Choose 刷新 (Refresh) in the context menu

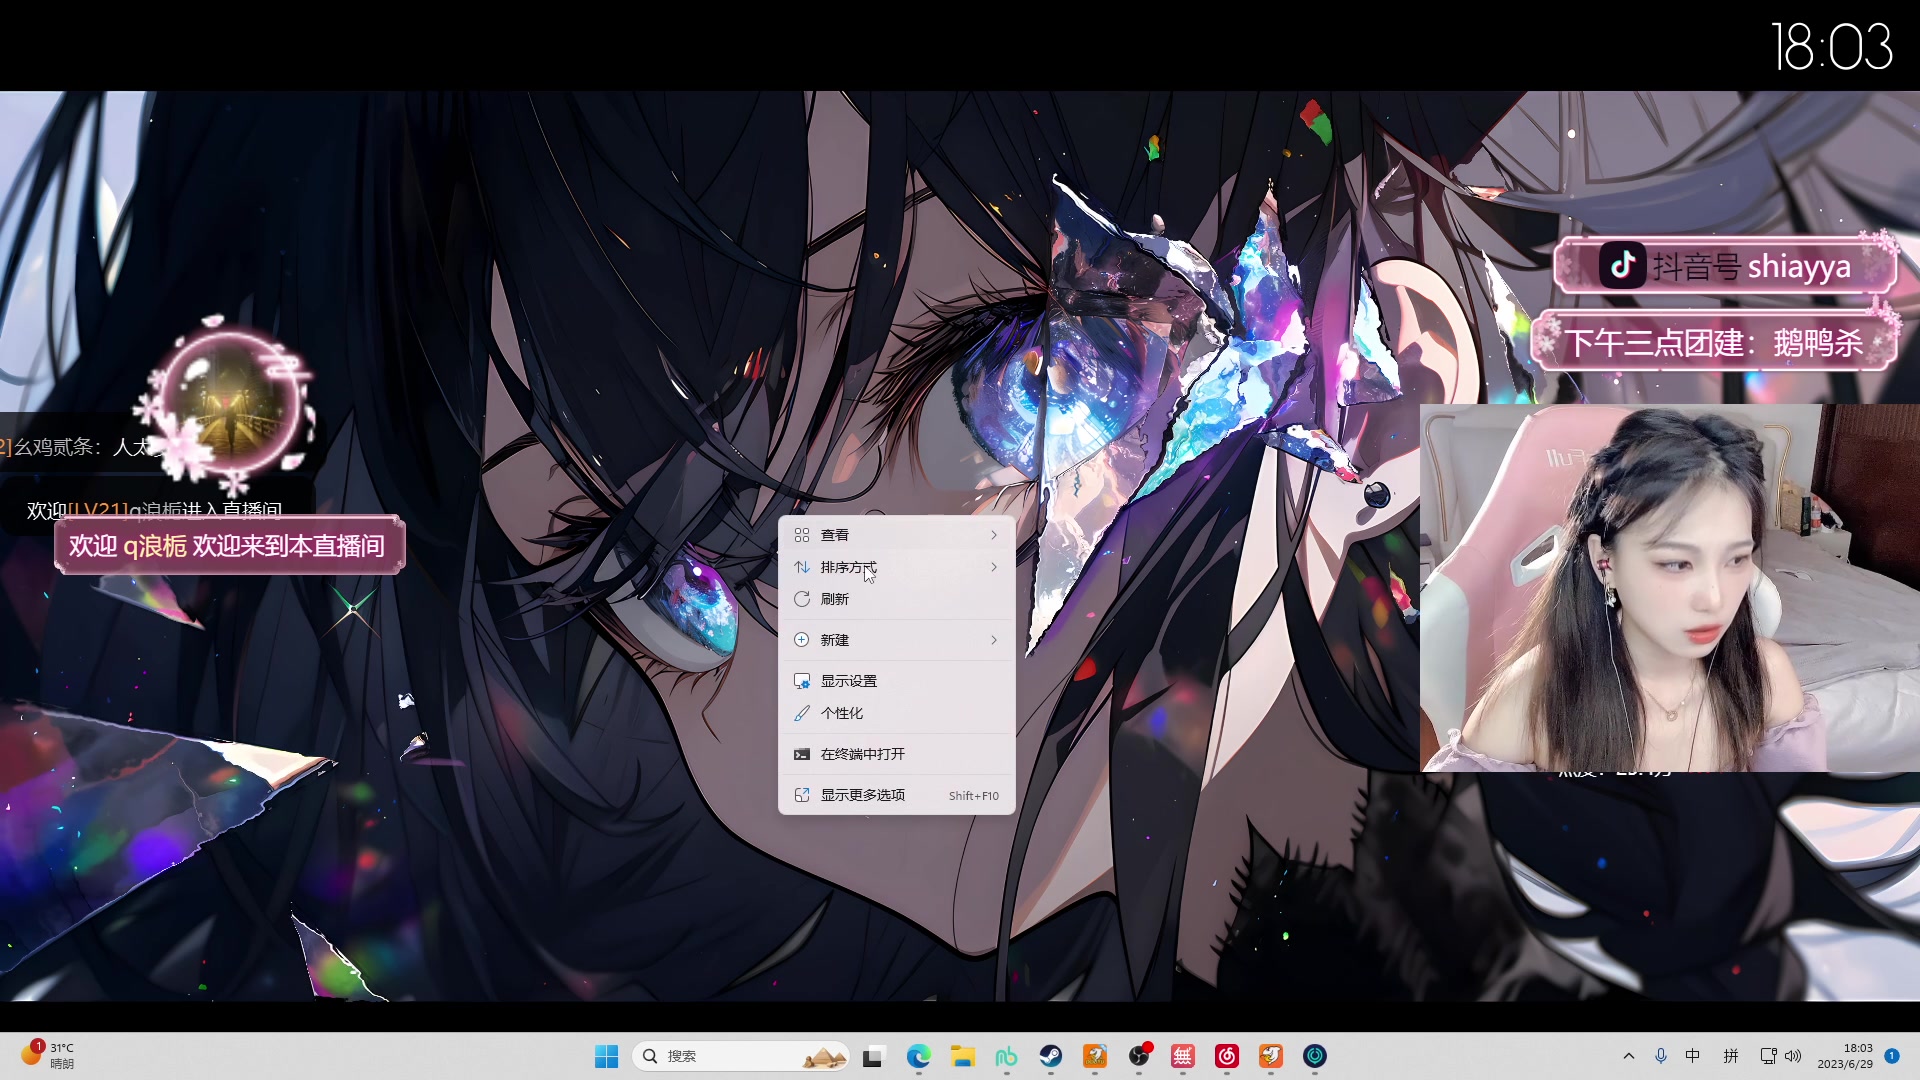click(896, 599)
